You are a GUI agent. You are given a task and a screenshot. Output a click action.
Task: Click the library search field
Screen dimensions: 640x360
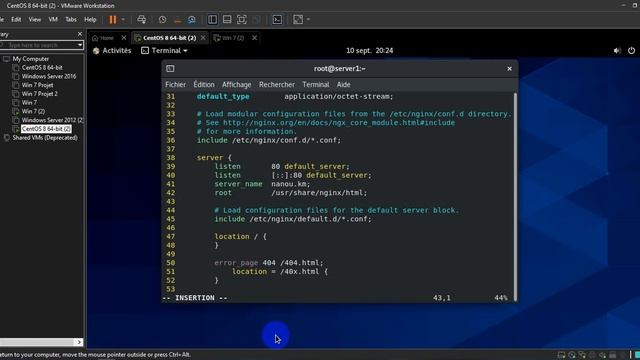point(39,45)
